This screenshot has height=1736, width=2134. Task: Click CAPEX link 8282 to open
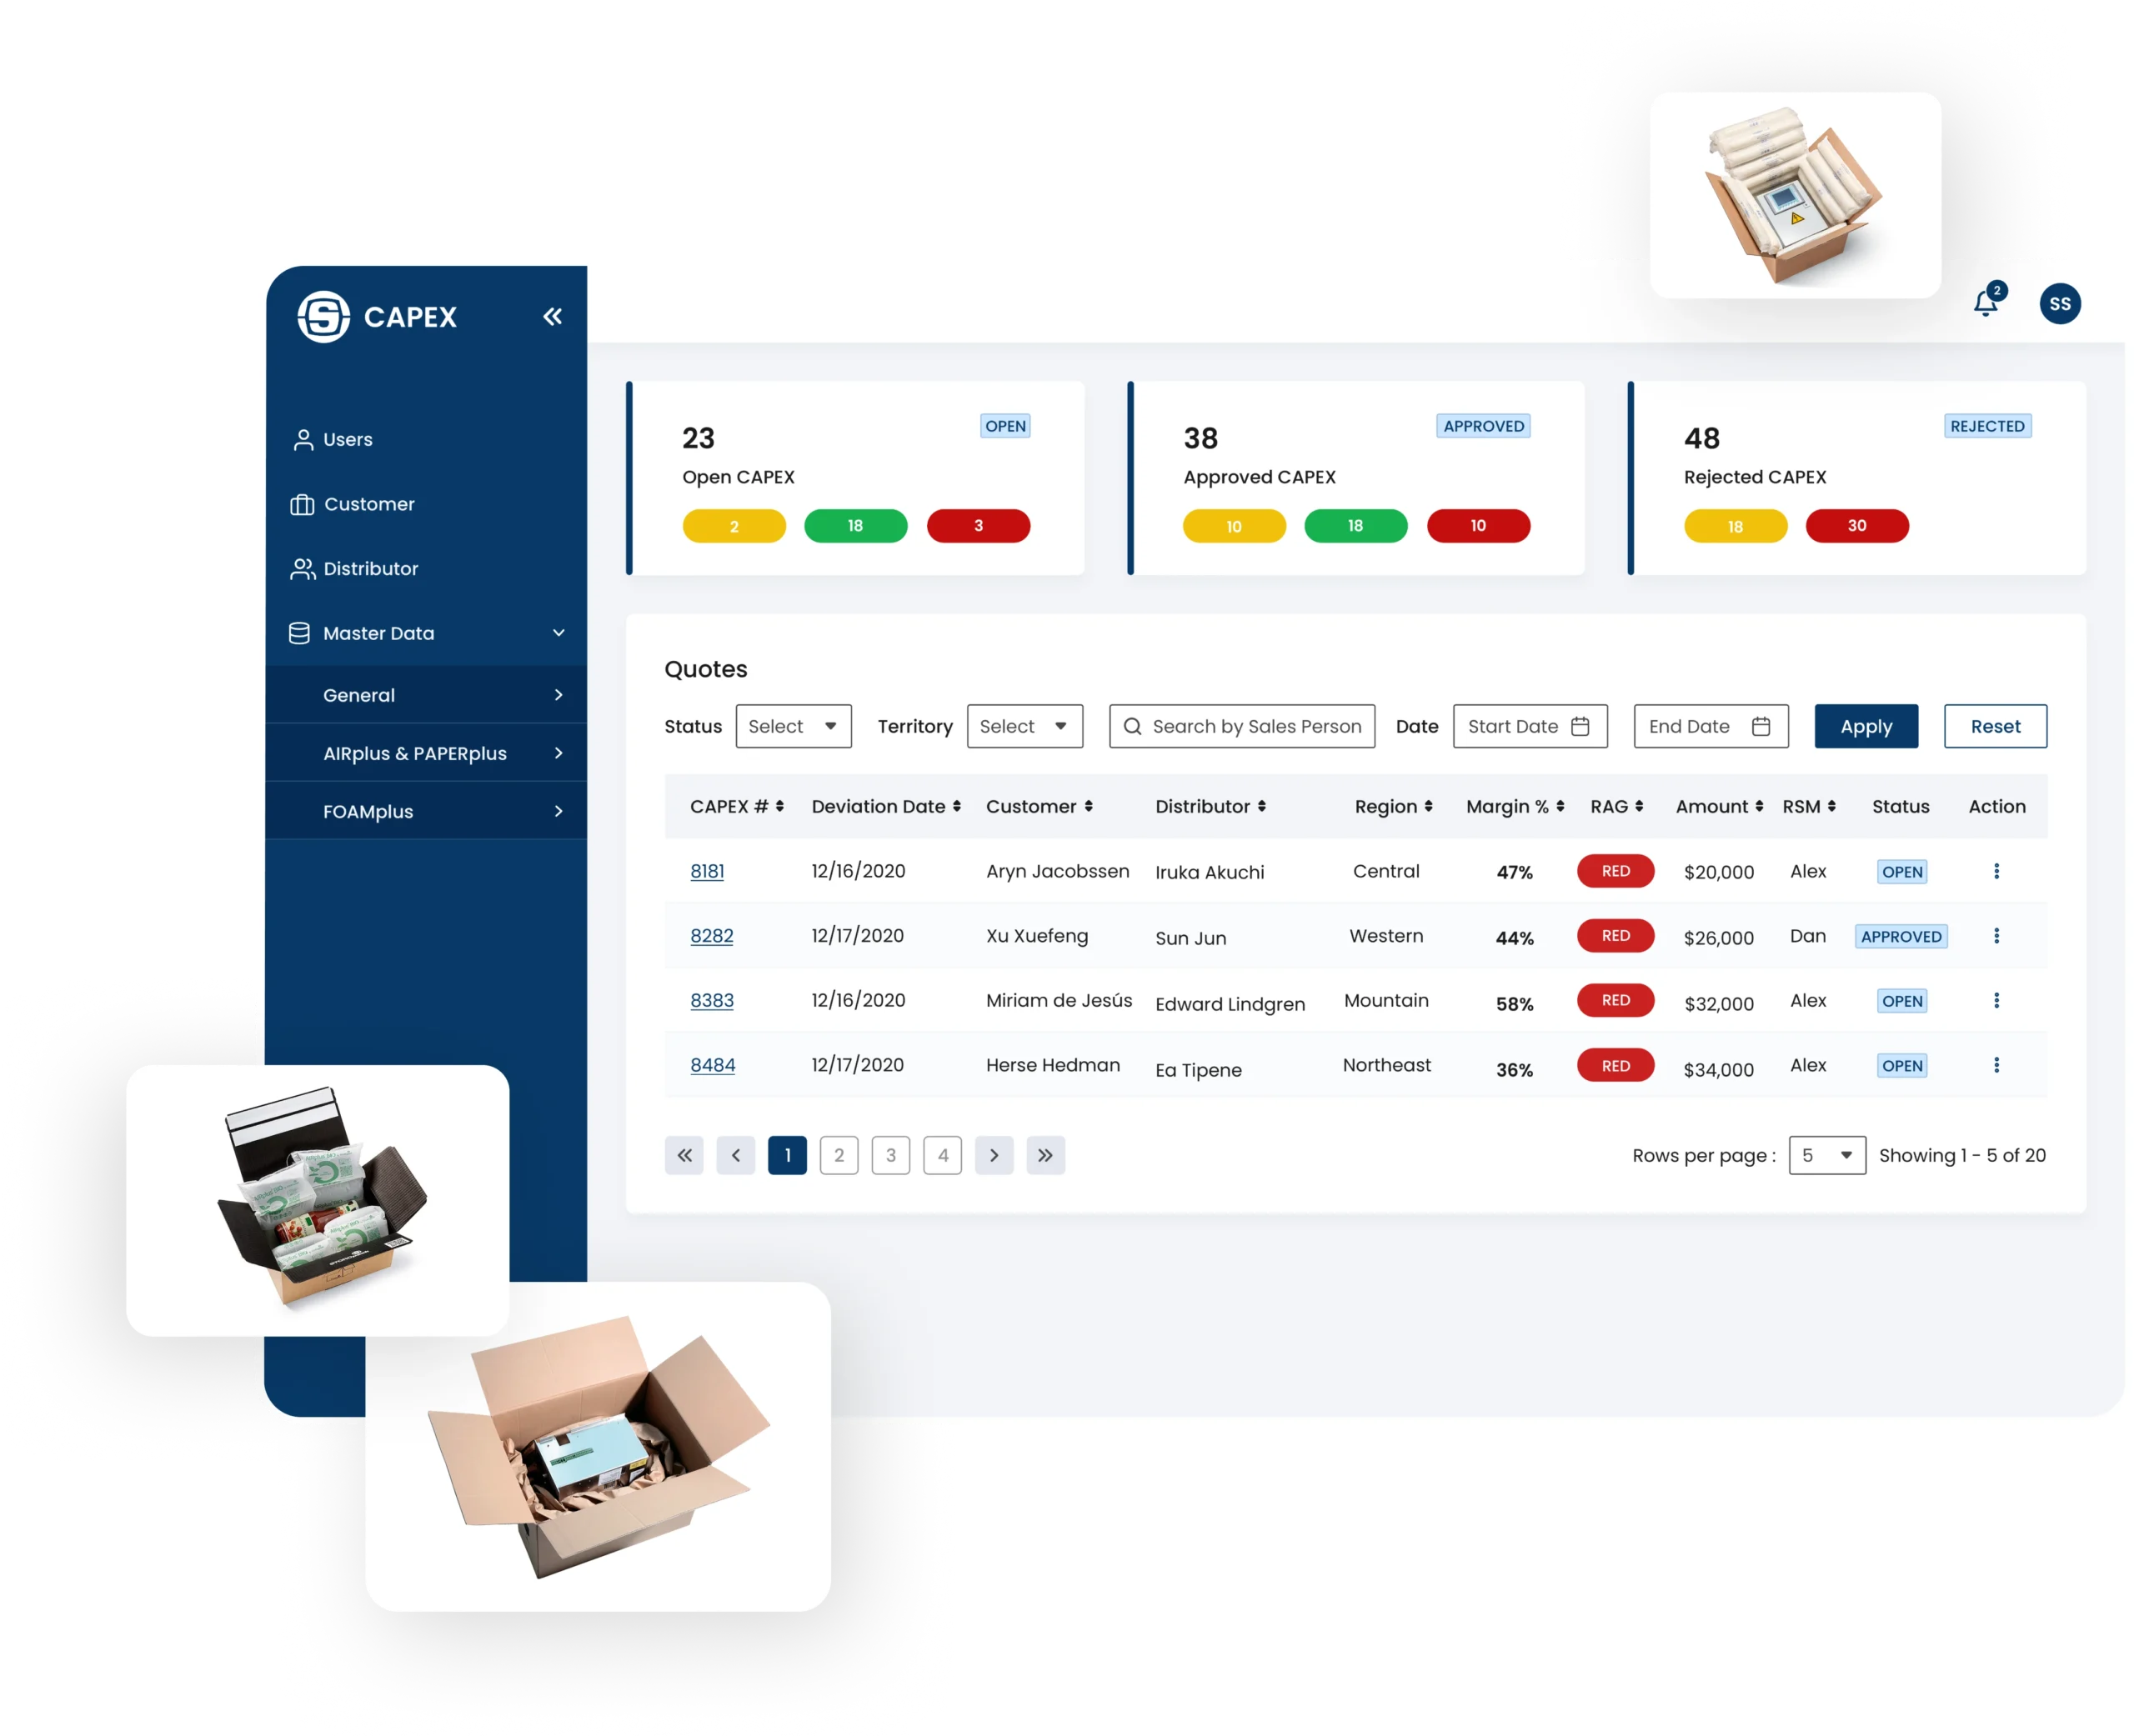(710, 935)
